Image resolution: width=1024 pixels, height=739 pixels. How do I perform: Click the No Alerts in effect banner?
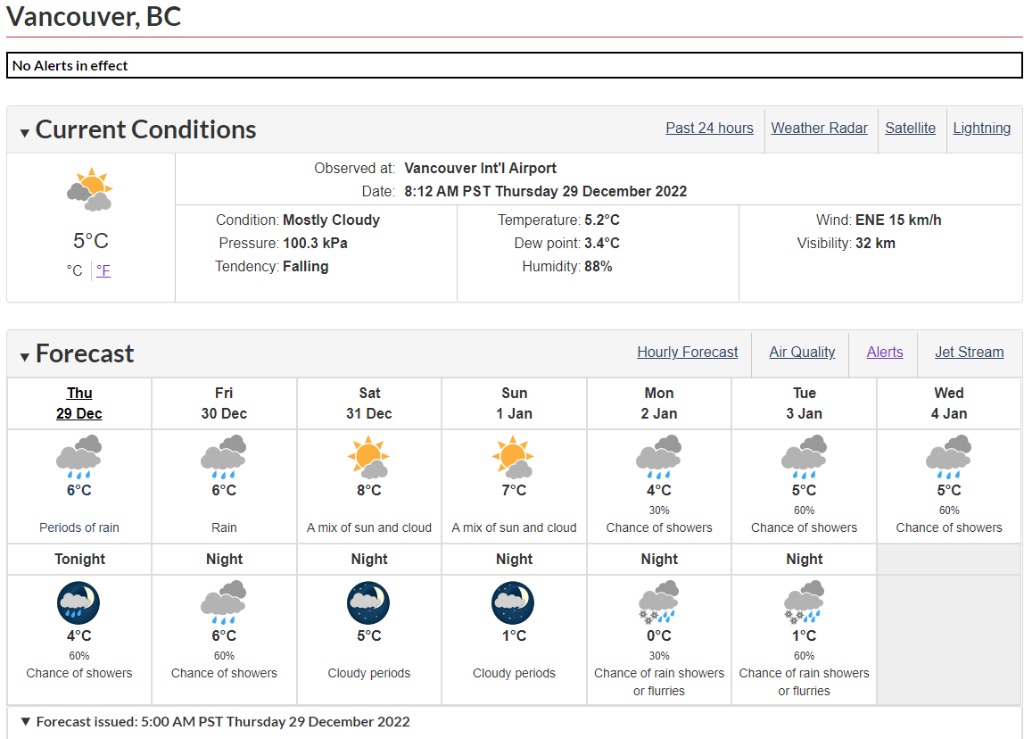pyautogui.click(x=514, y=66)
